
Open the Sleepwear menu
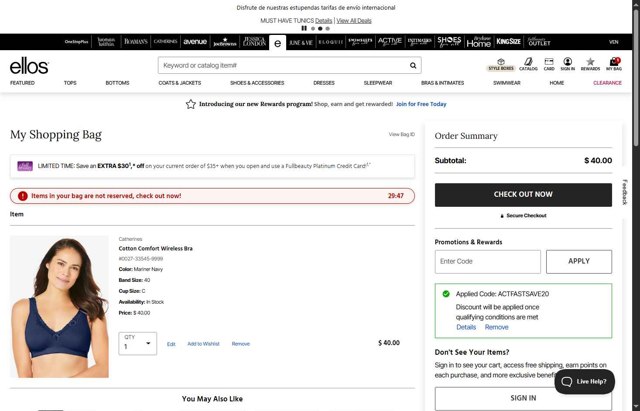(x=378, y=83)
